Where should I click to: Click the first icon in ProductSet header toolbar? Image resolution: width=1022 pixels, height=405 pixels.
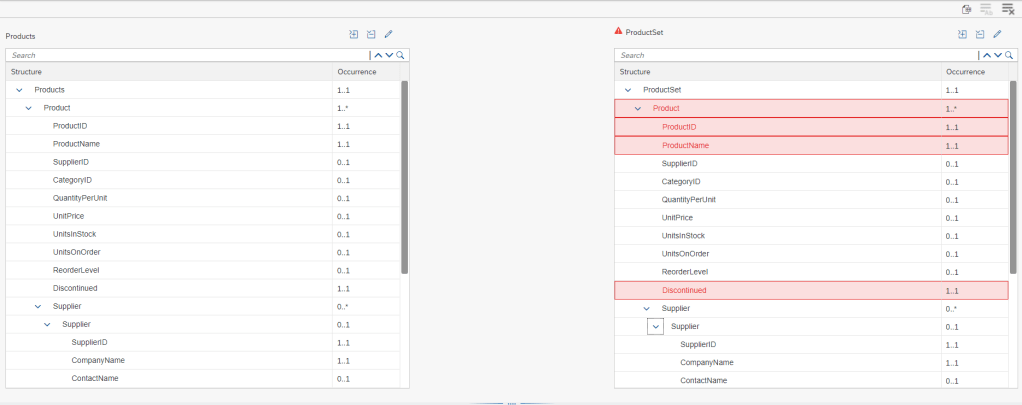point(963,34)
